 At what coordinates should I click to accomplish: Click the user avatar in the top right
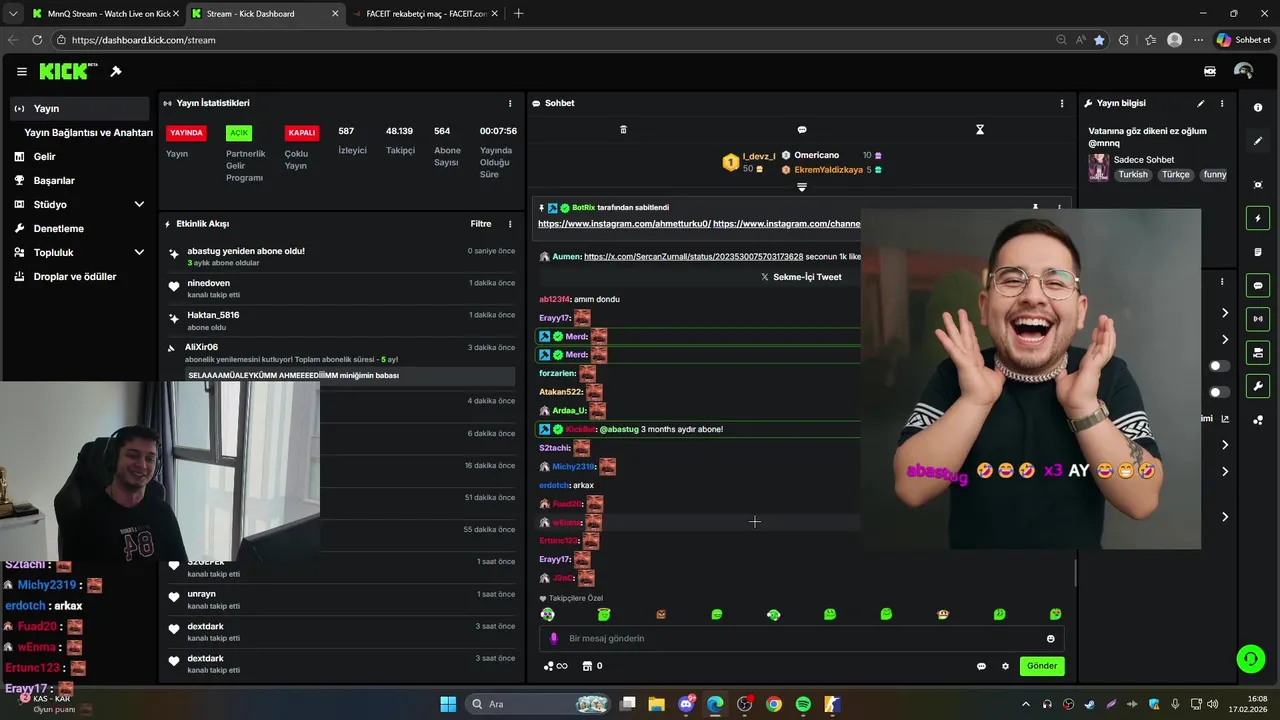[x=1244, y=71]
